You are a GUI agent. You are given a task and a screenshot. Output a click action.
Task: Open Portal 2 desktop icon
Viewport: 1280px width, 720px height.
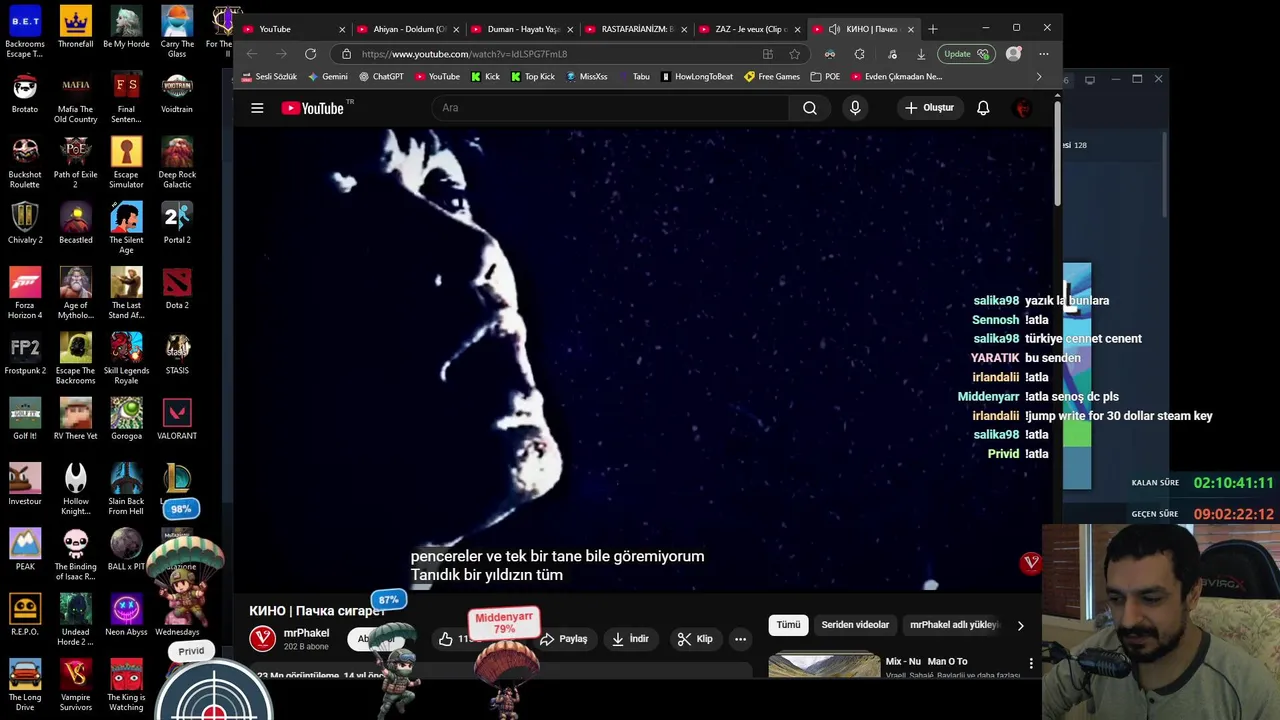click(x=177, y=223)
